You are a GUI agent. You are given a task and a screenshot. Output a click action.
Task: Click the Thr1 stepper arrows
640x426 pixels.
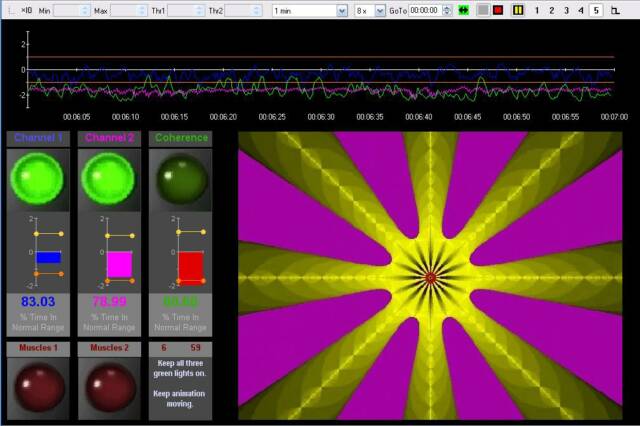[199, 11]
